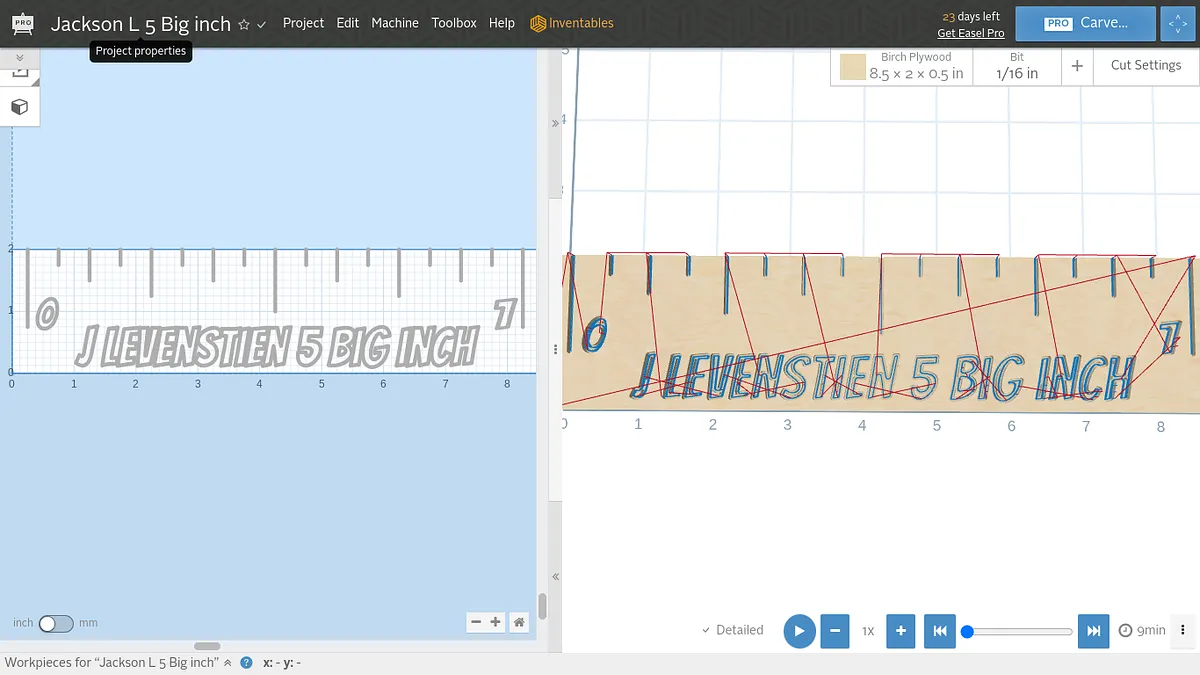1200x675 pixels.
Task: Expand the left tool panel chevron
Action: coord(19,58)
